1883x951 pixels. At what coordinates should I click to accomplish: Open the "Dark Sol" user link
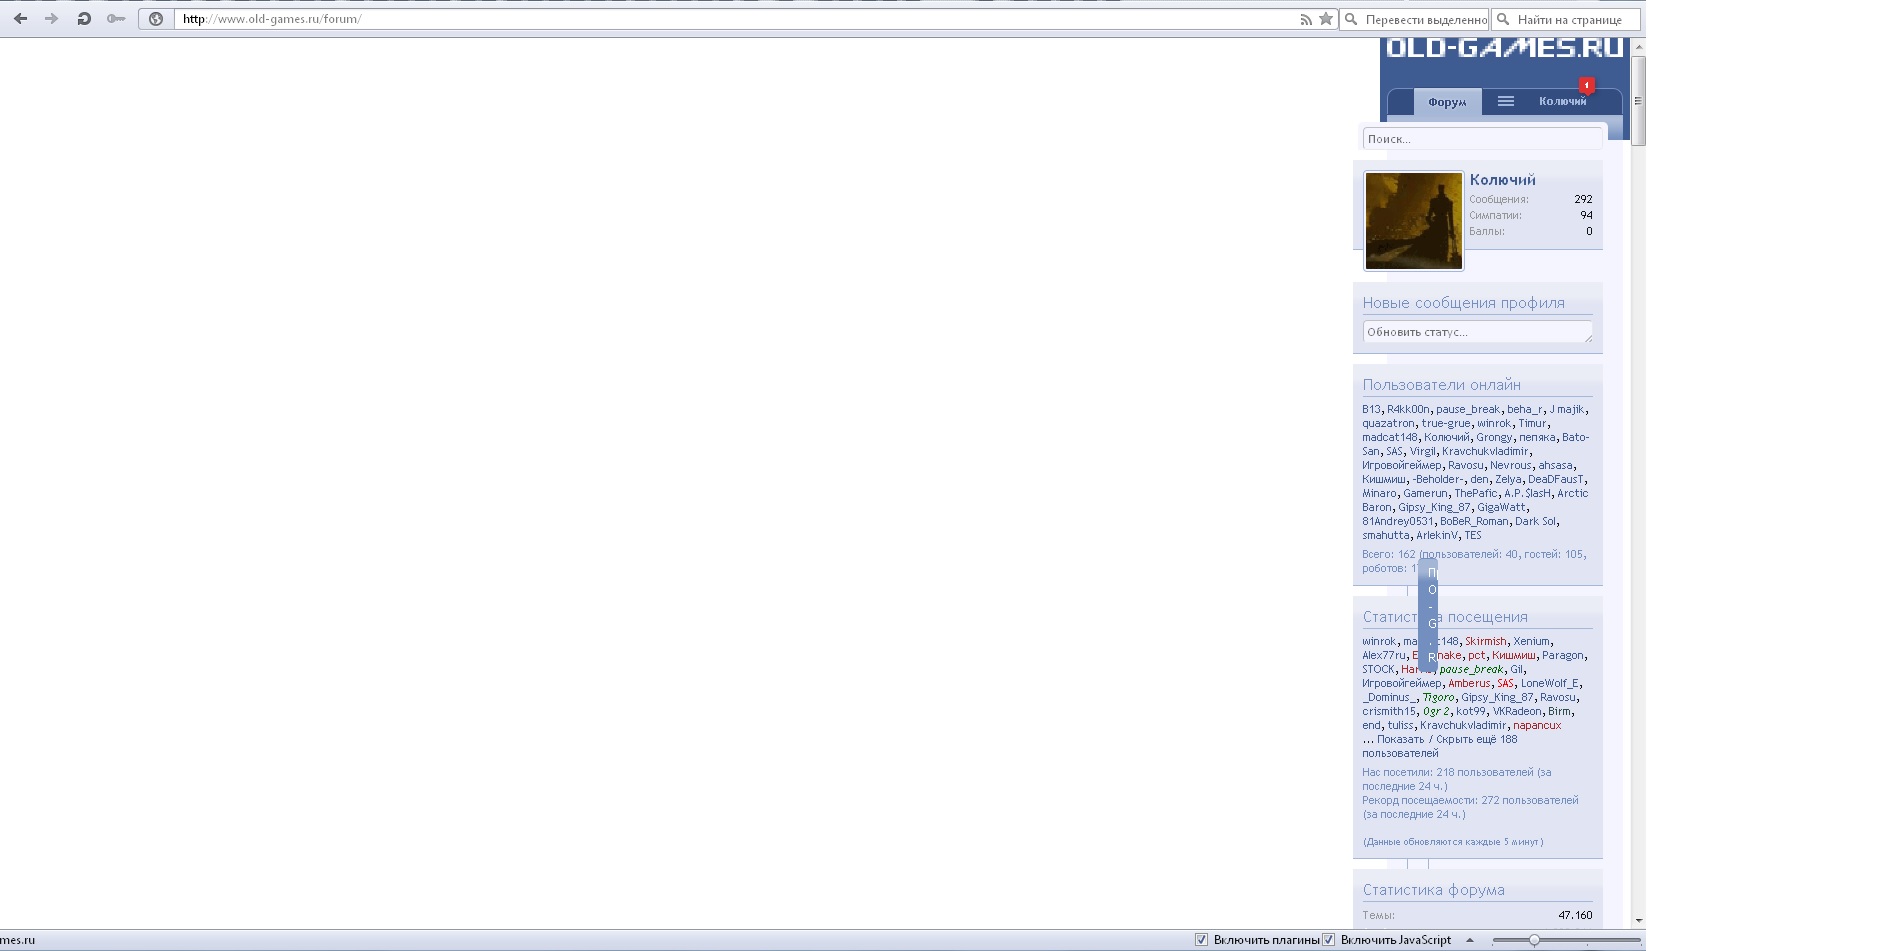point(1535,521)
